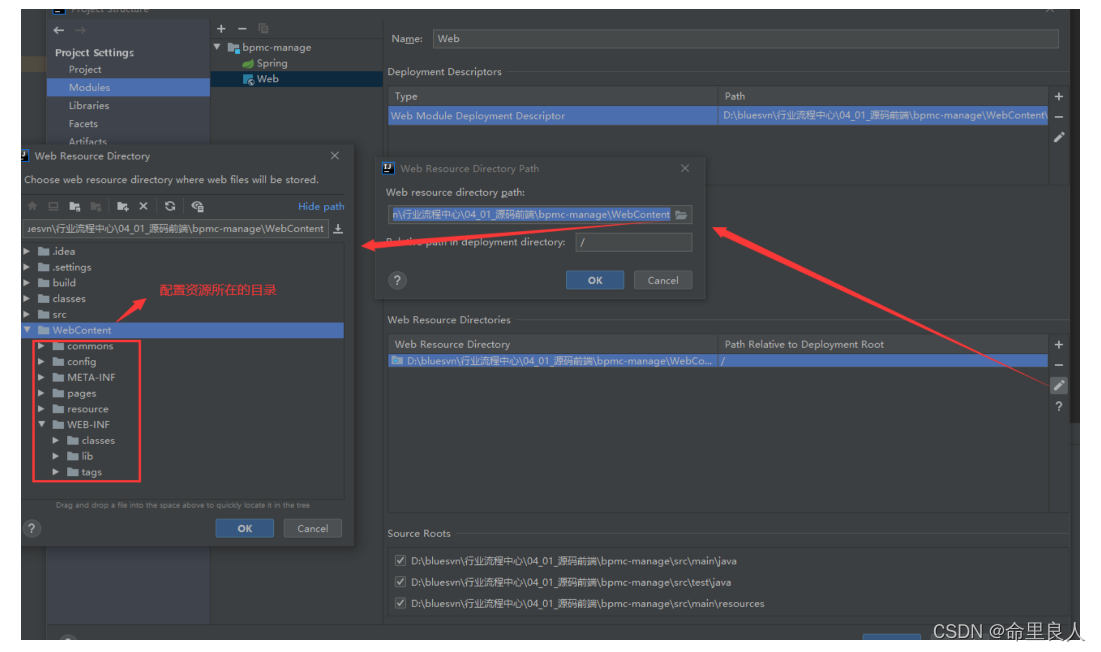Viewport: 1101px width, 652px height.
Task: Remove selected deployment descriptor with minus
Action: [x=1059, y=117]
